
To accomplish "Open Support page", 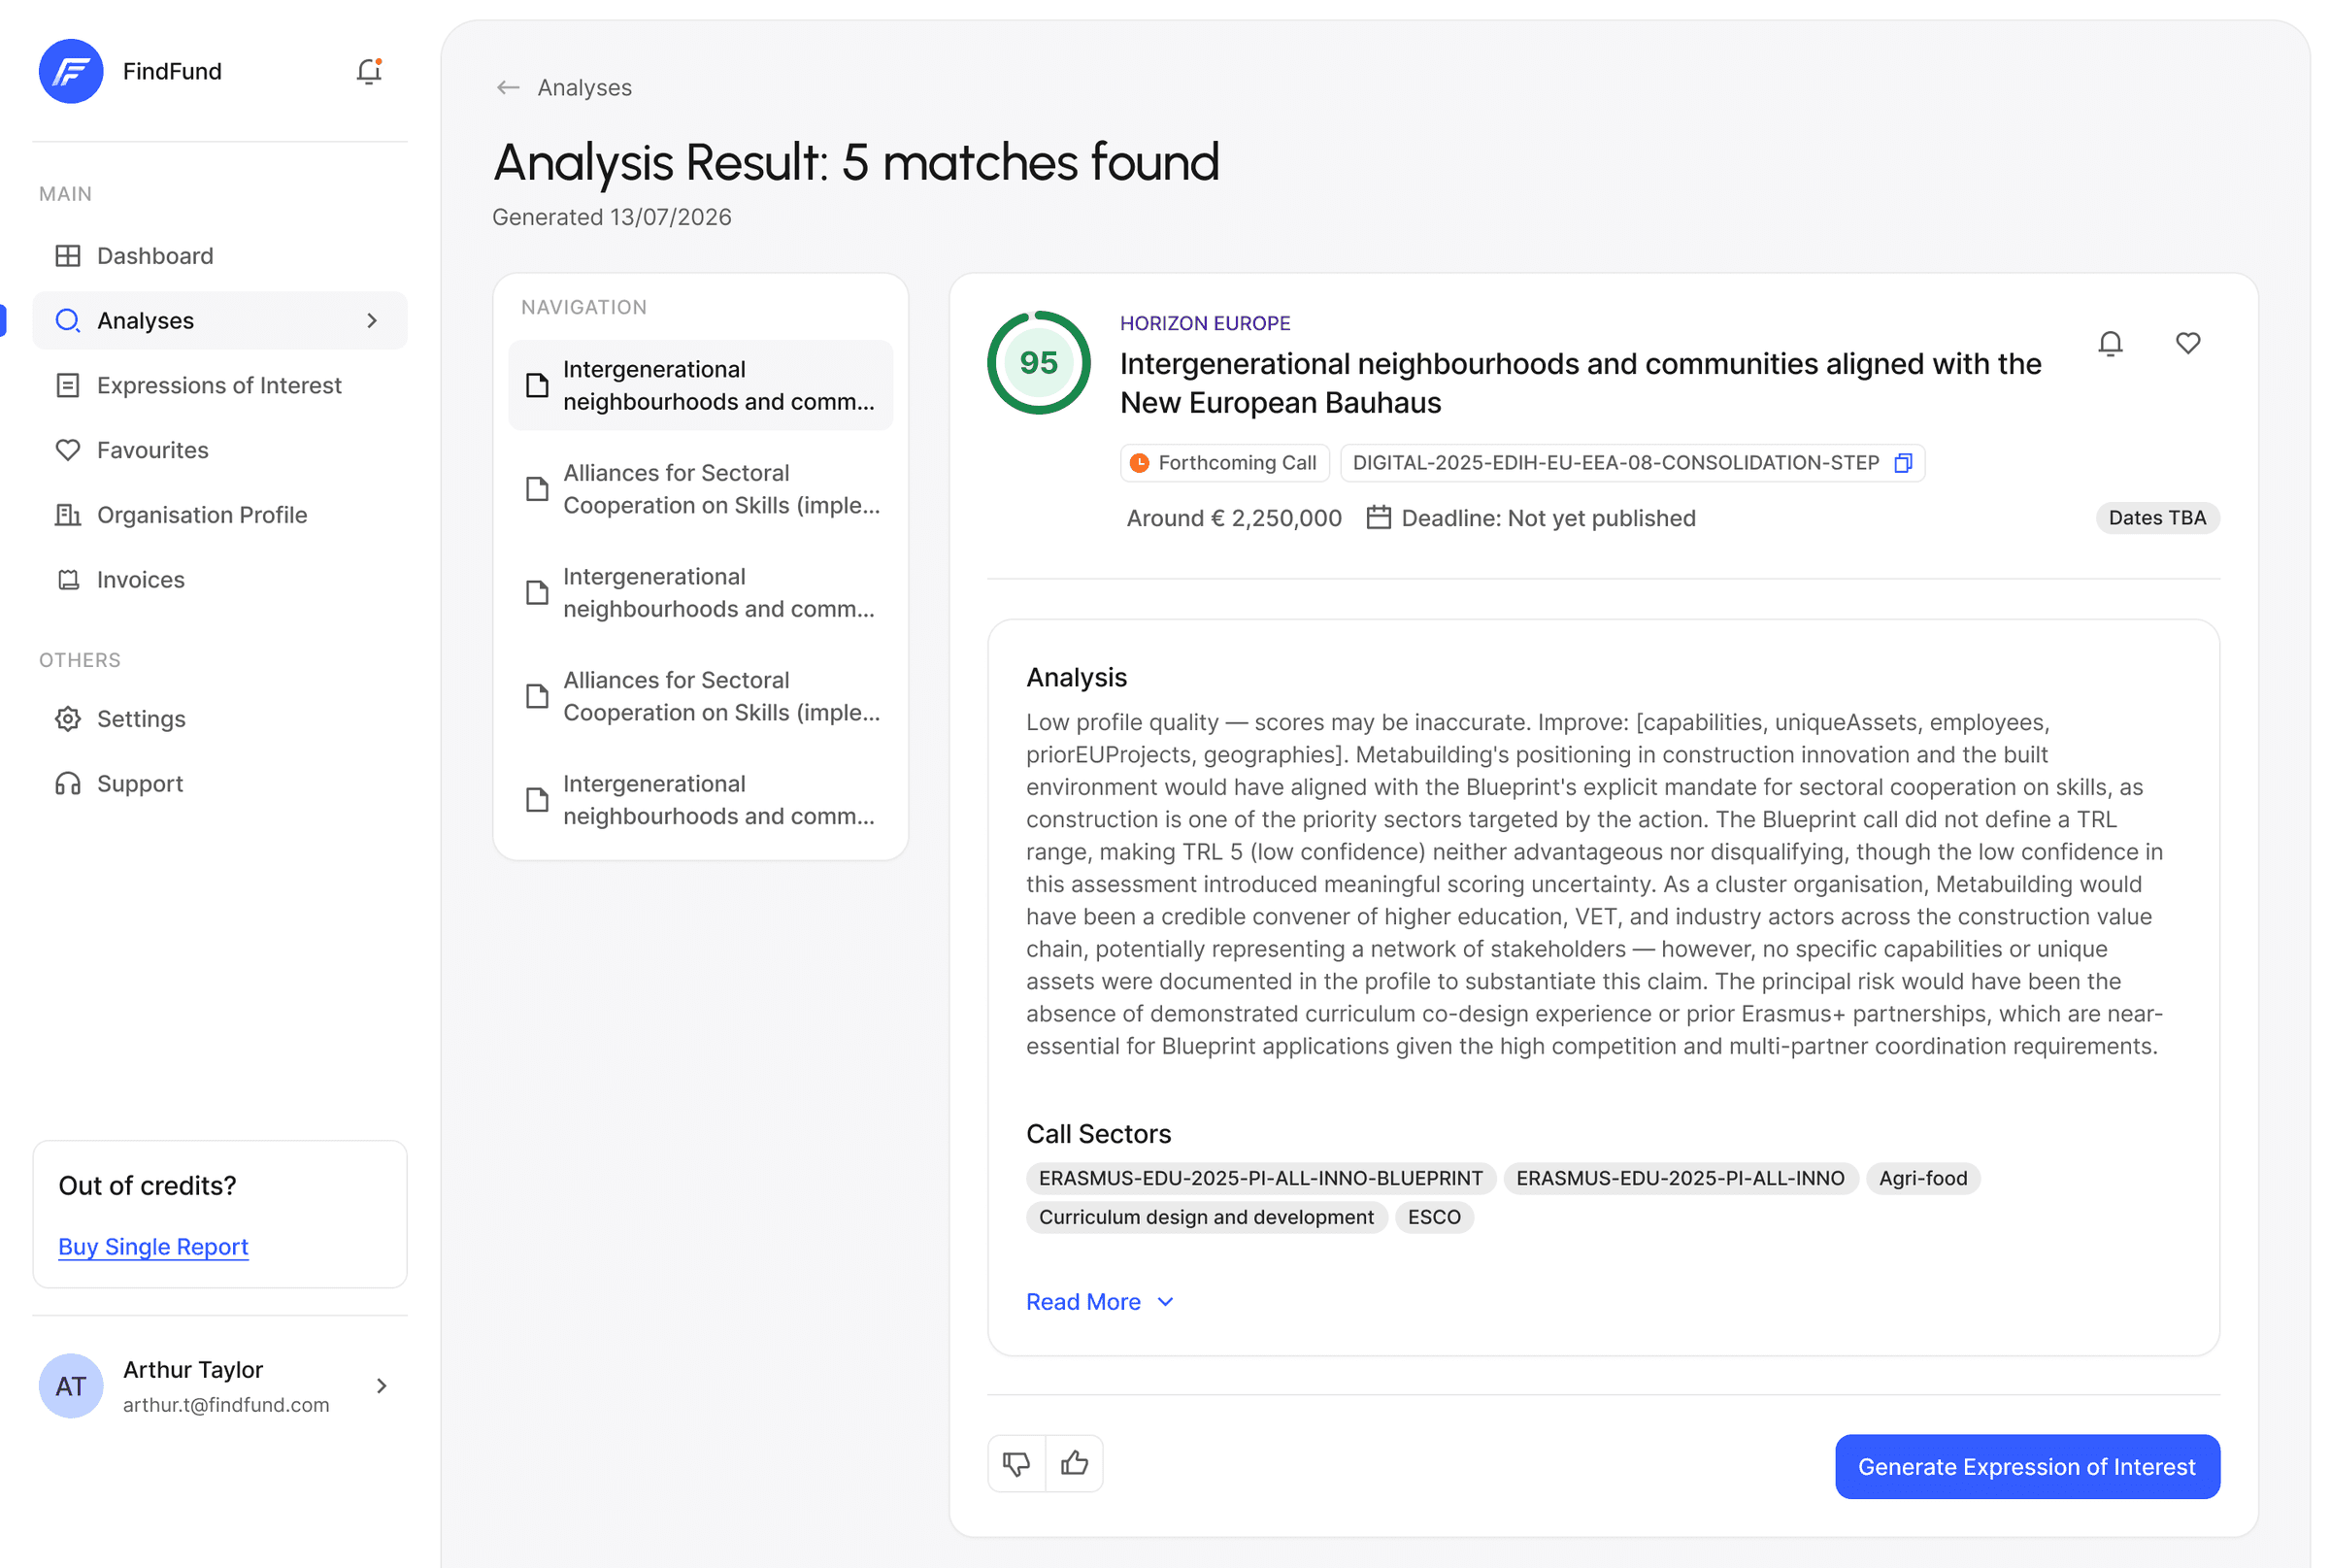I will (x=220, y=784).
